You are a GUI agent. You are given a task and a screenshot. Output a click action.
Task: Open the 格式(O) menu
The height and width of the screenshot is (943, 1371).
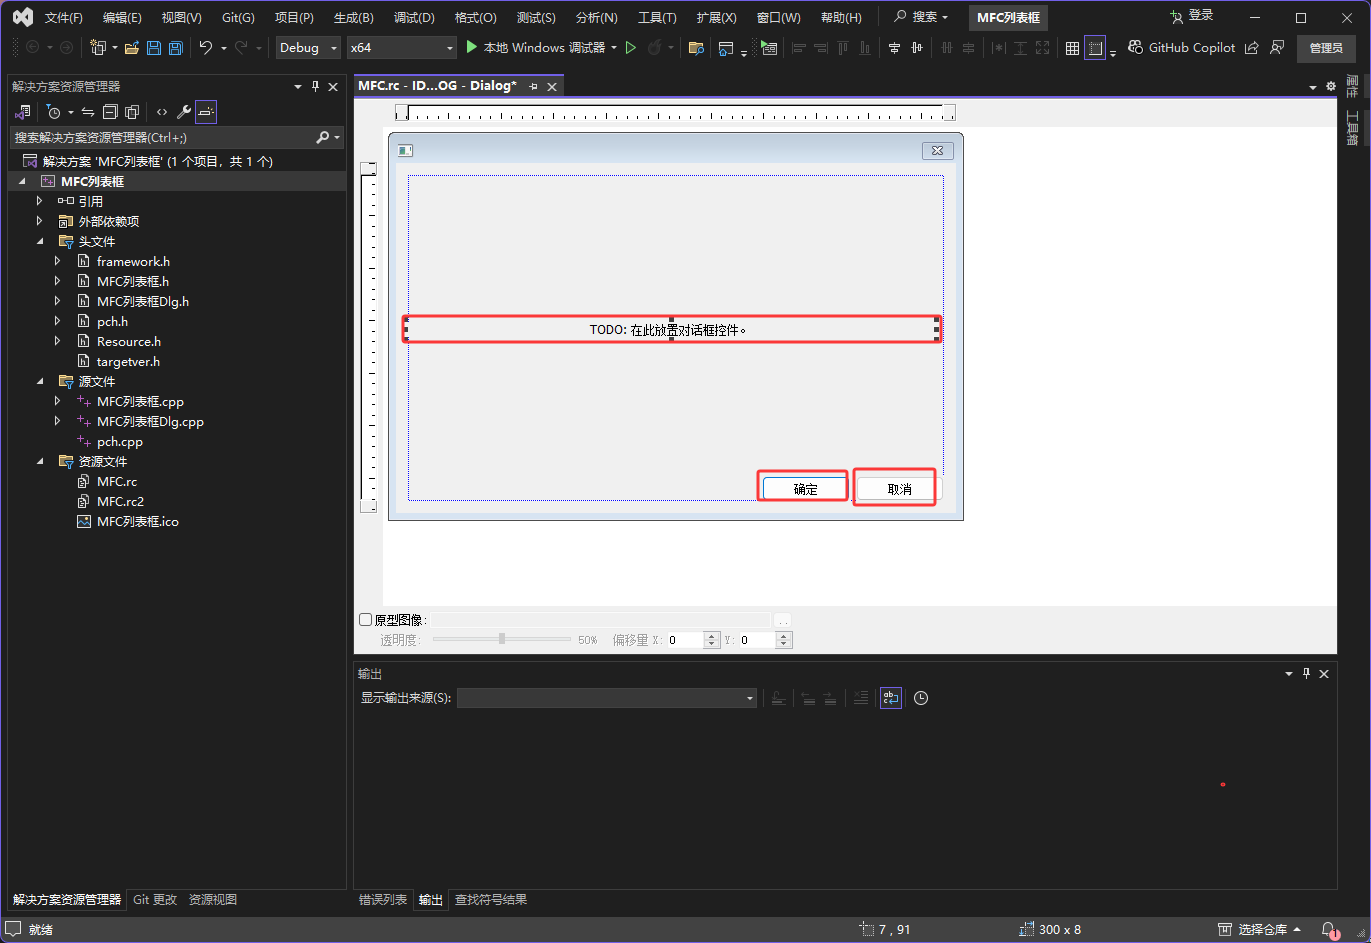pyautogui.click(x=476, y=18)
